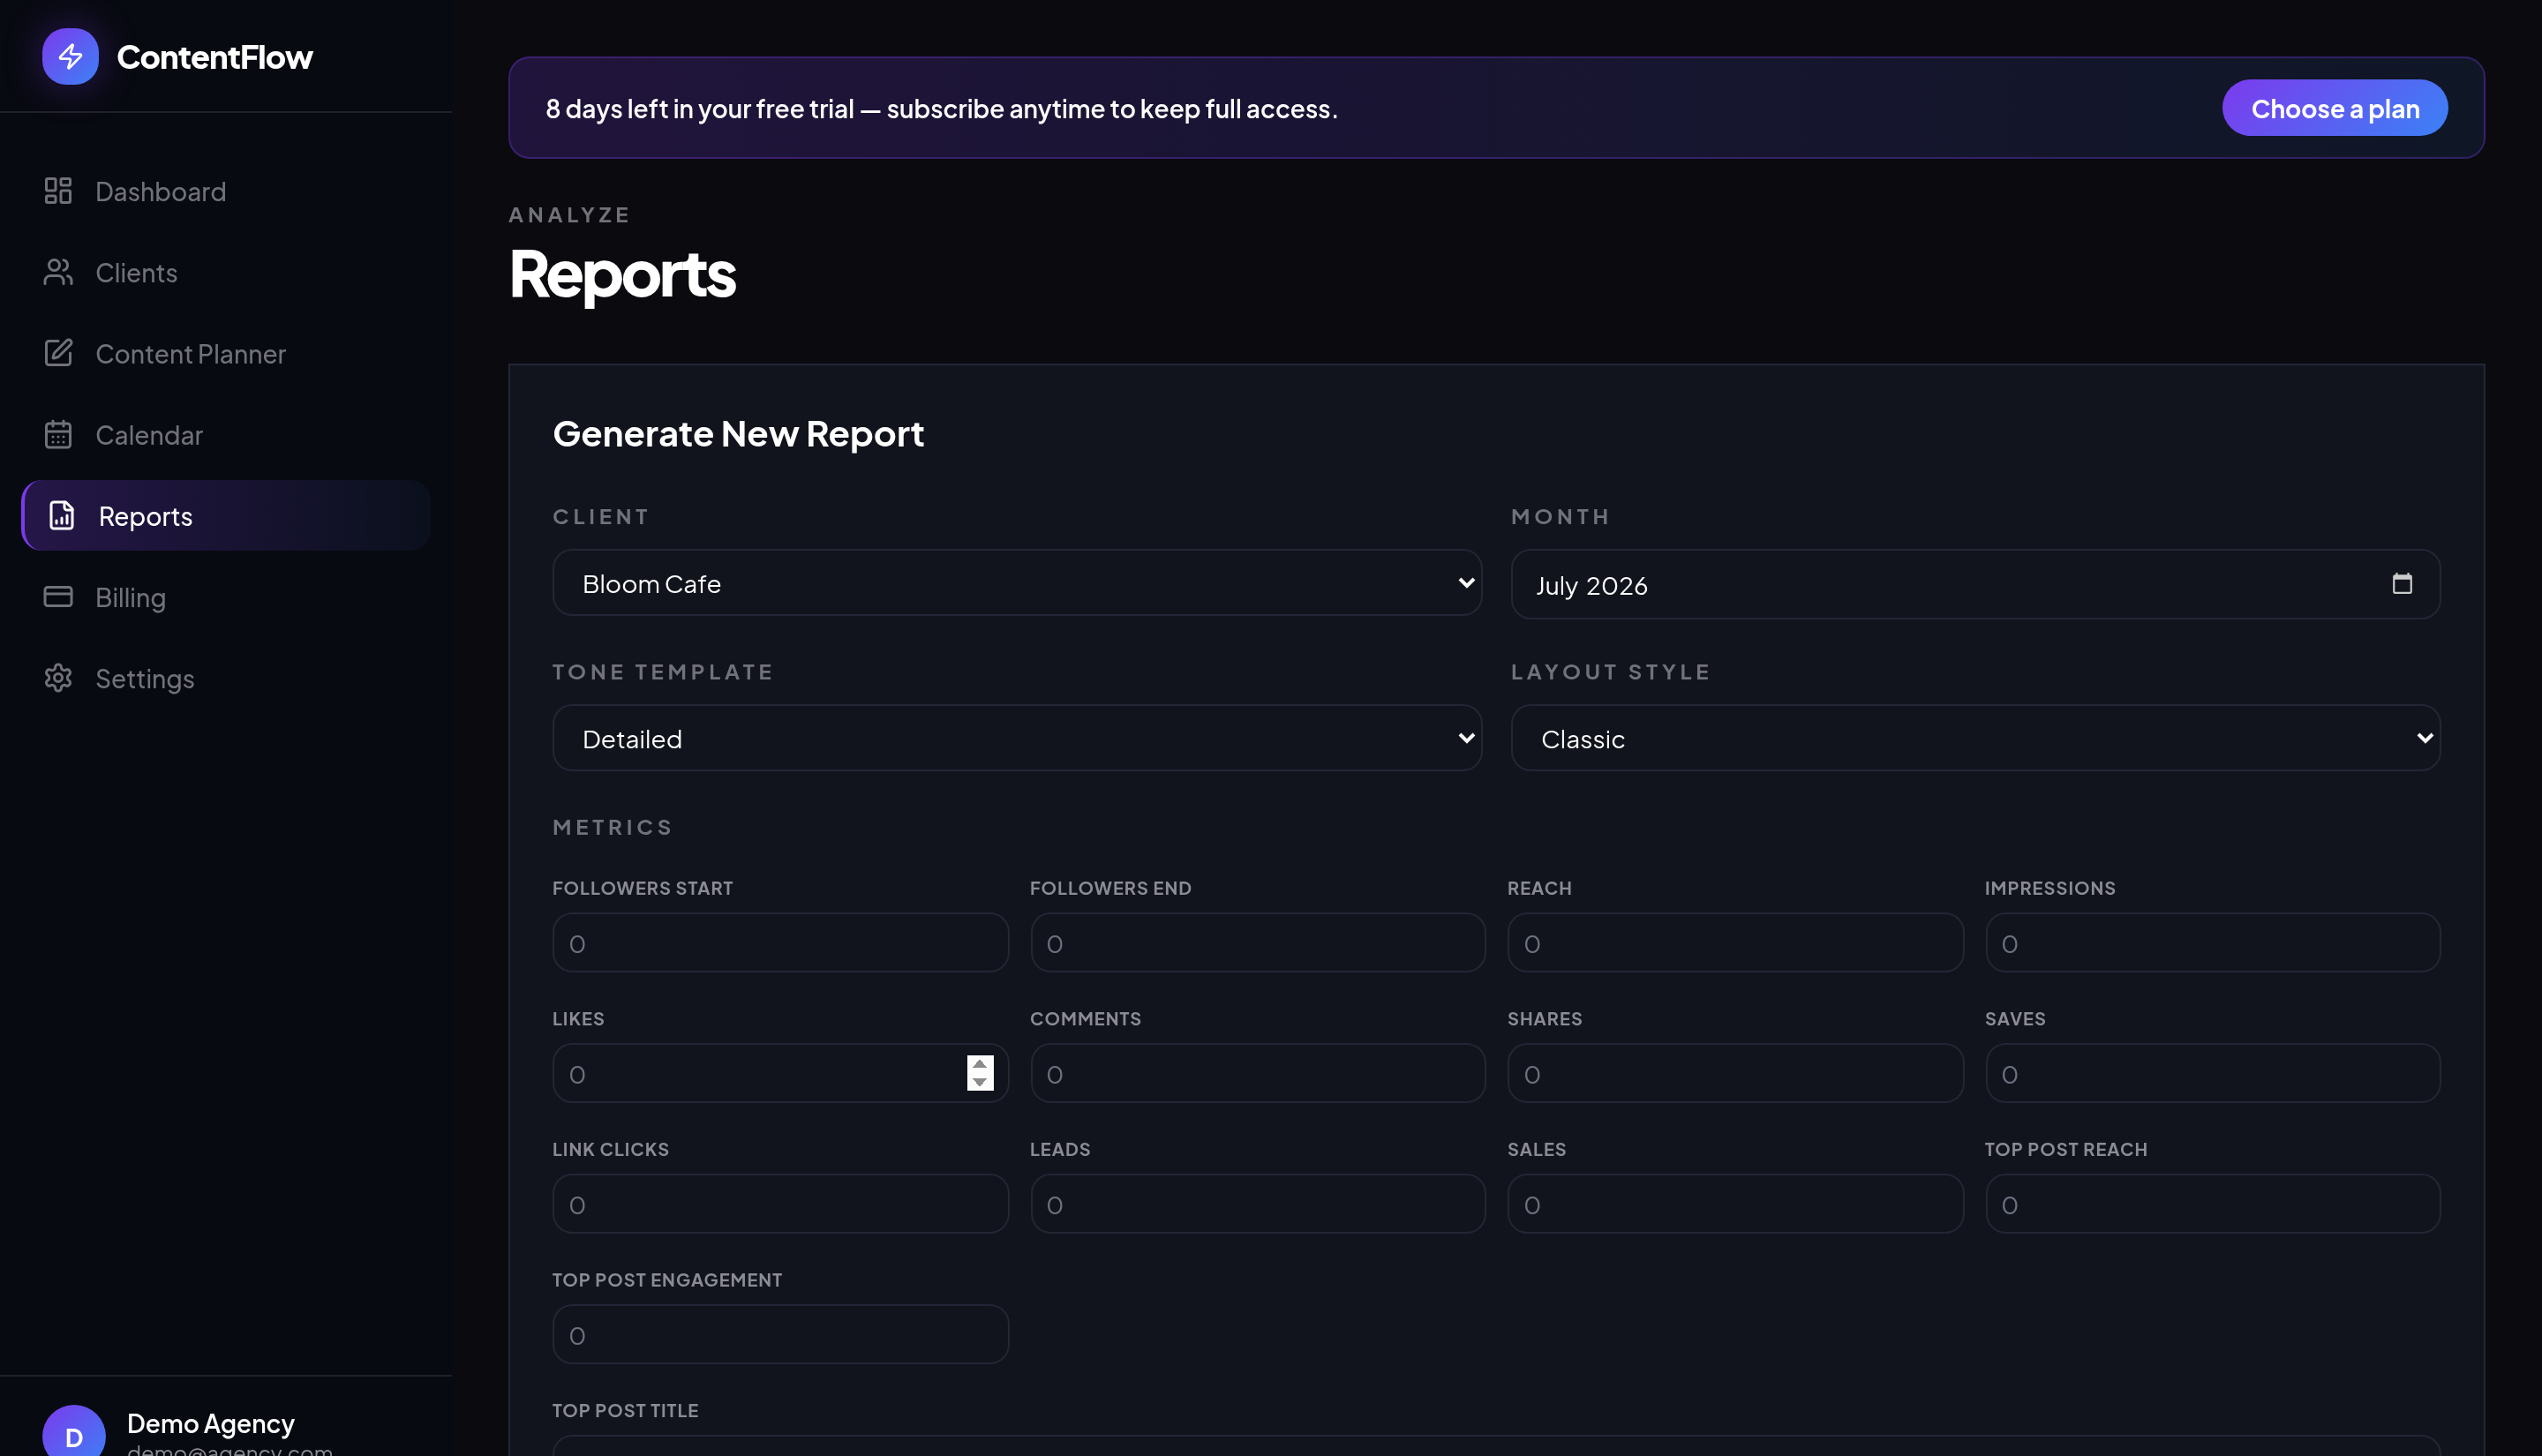Focus the Reach metric input

1735,943
